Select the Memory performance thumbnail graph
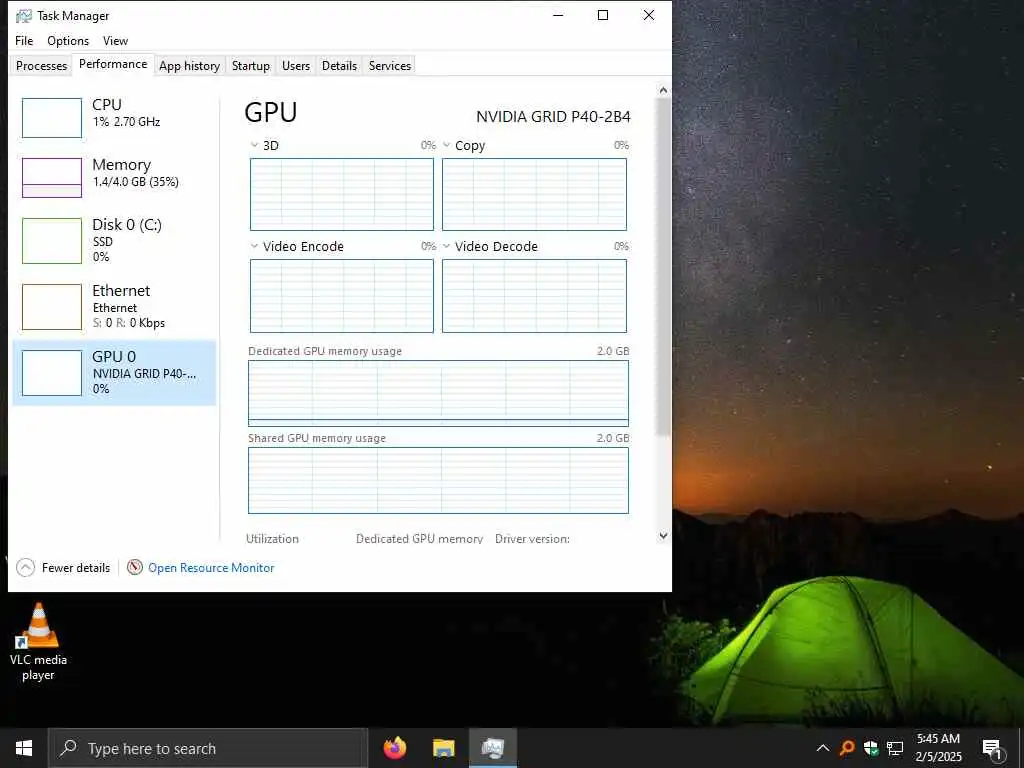 tap(52, 177)
